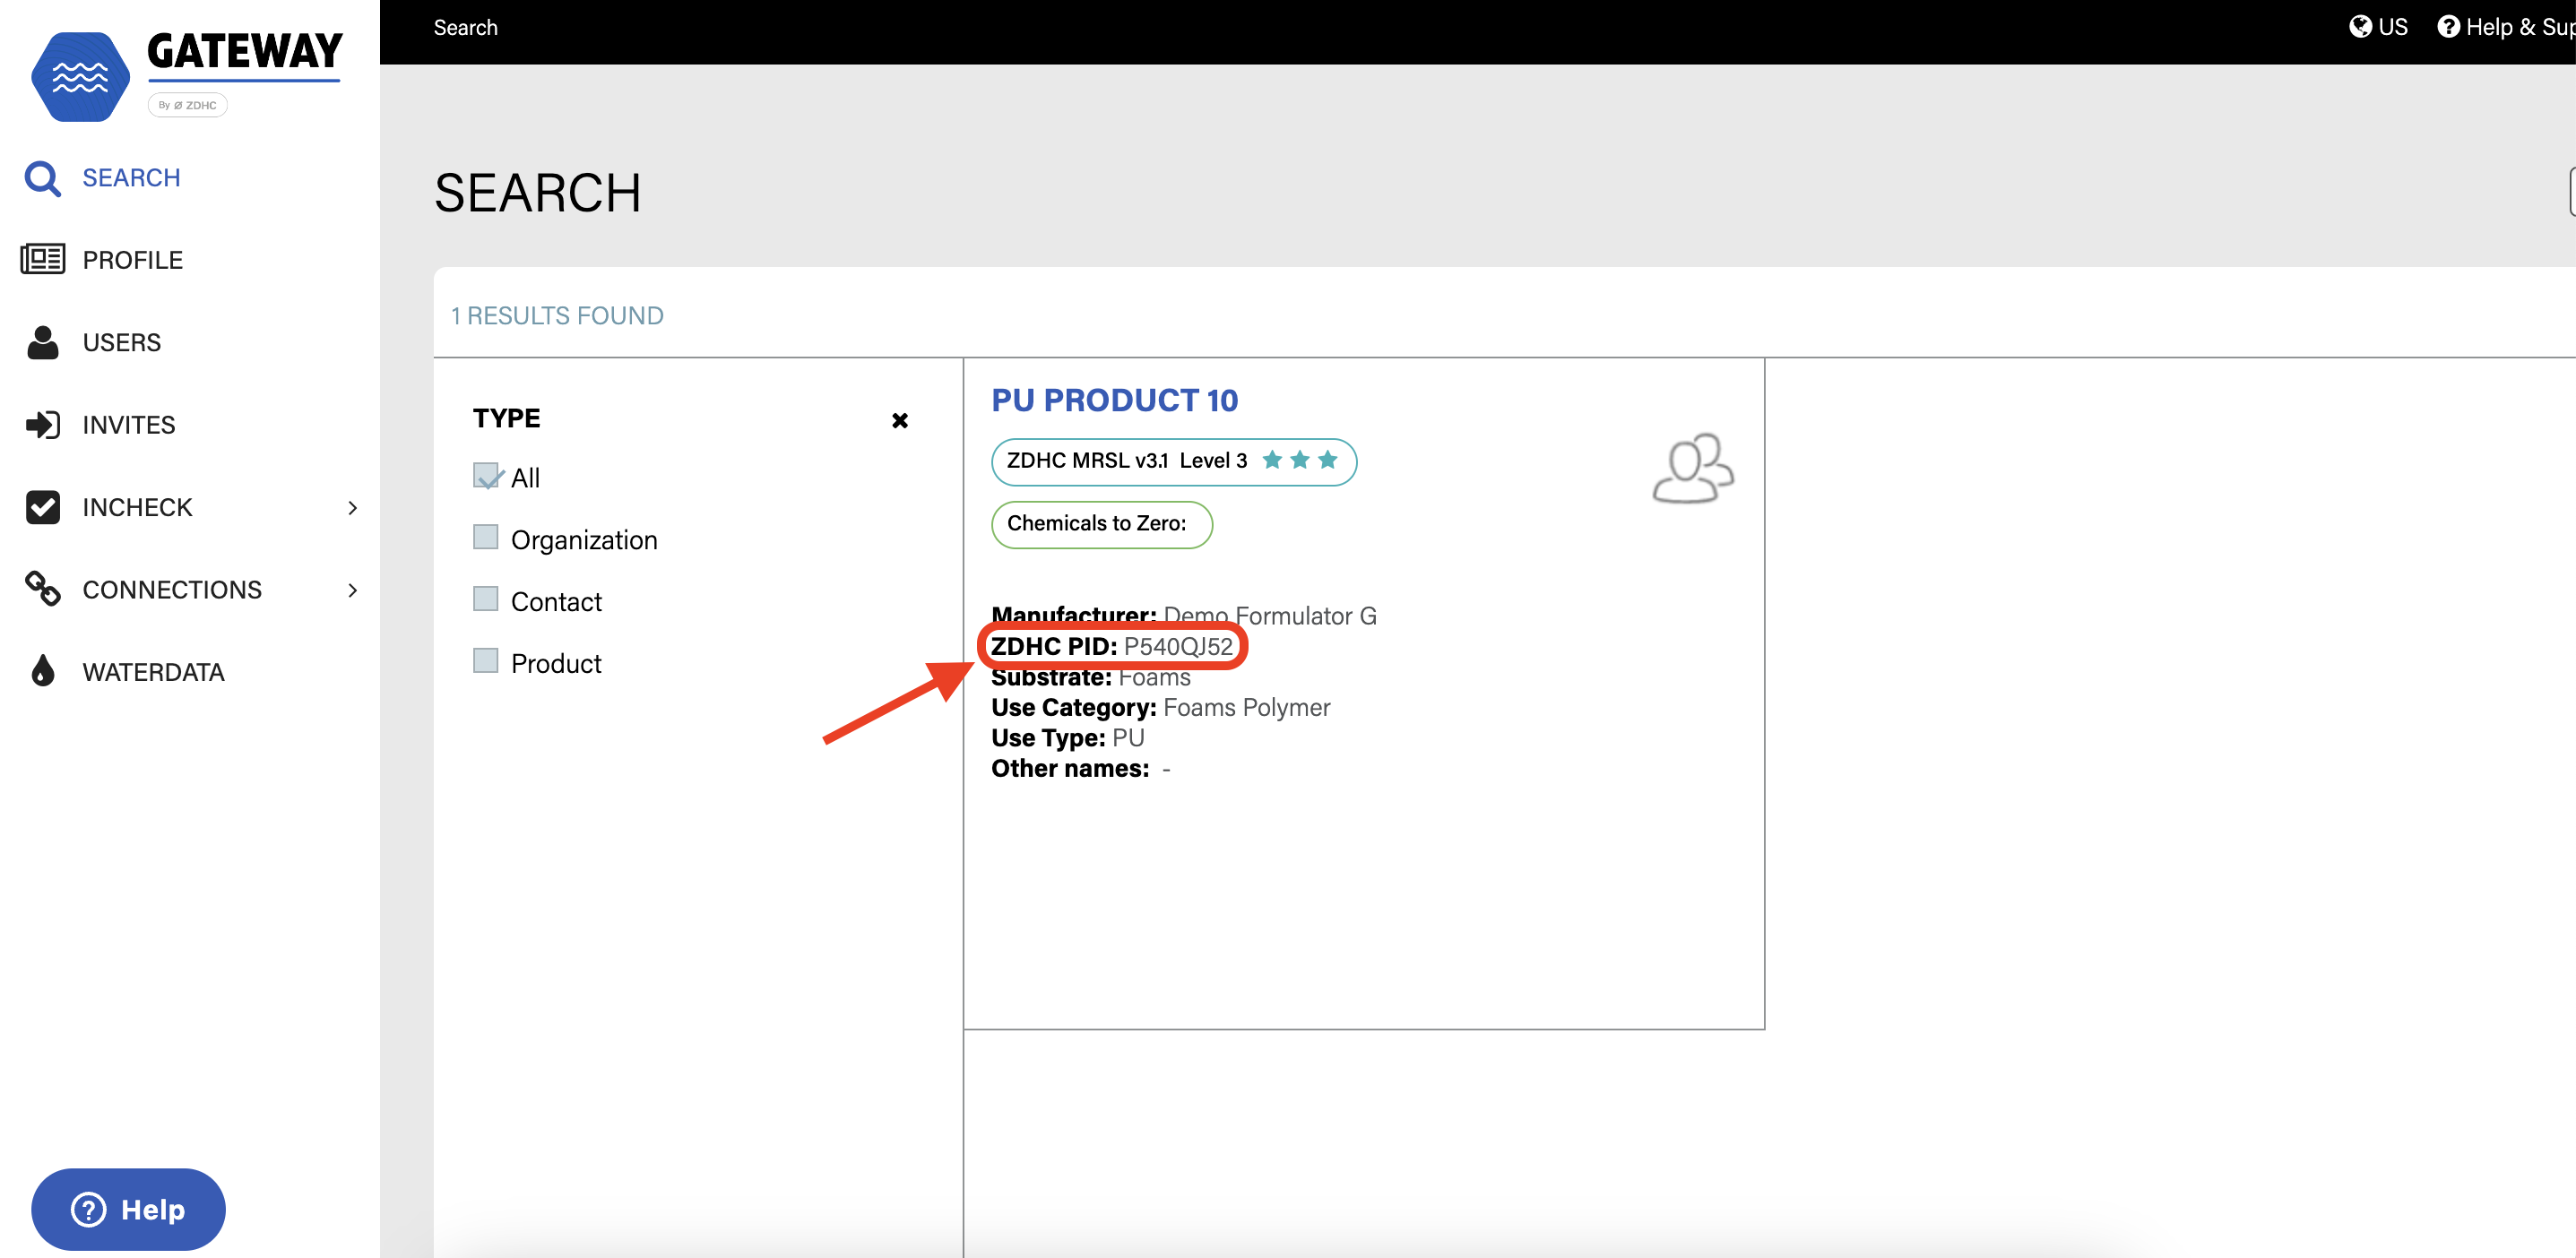Click the Search field in top bar

pos(465,28)
